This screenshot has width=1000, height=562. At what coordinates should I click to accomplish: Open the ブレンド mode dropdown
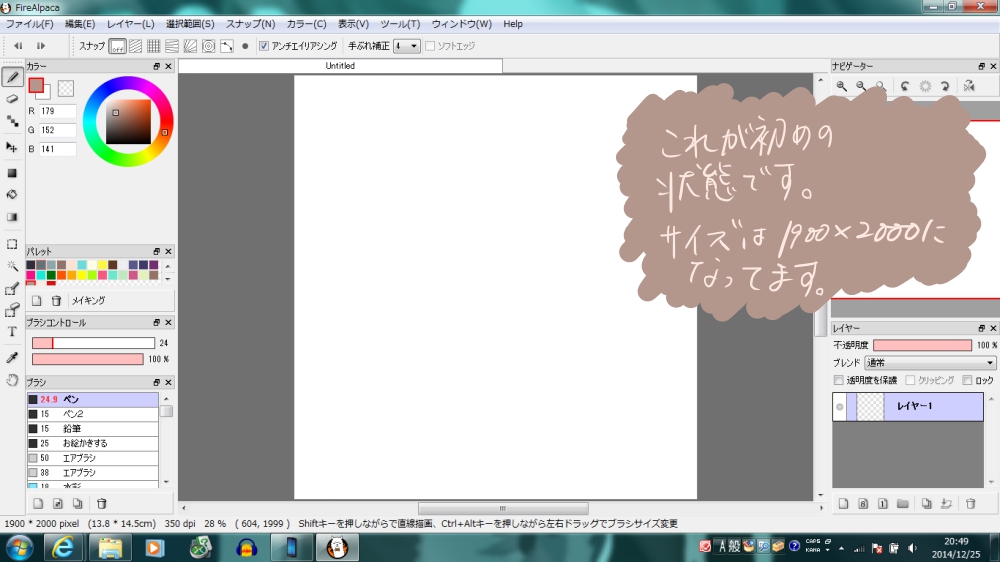point(930,363)
